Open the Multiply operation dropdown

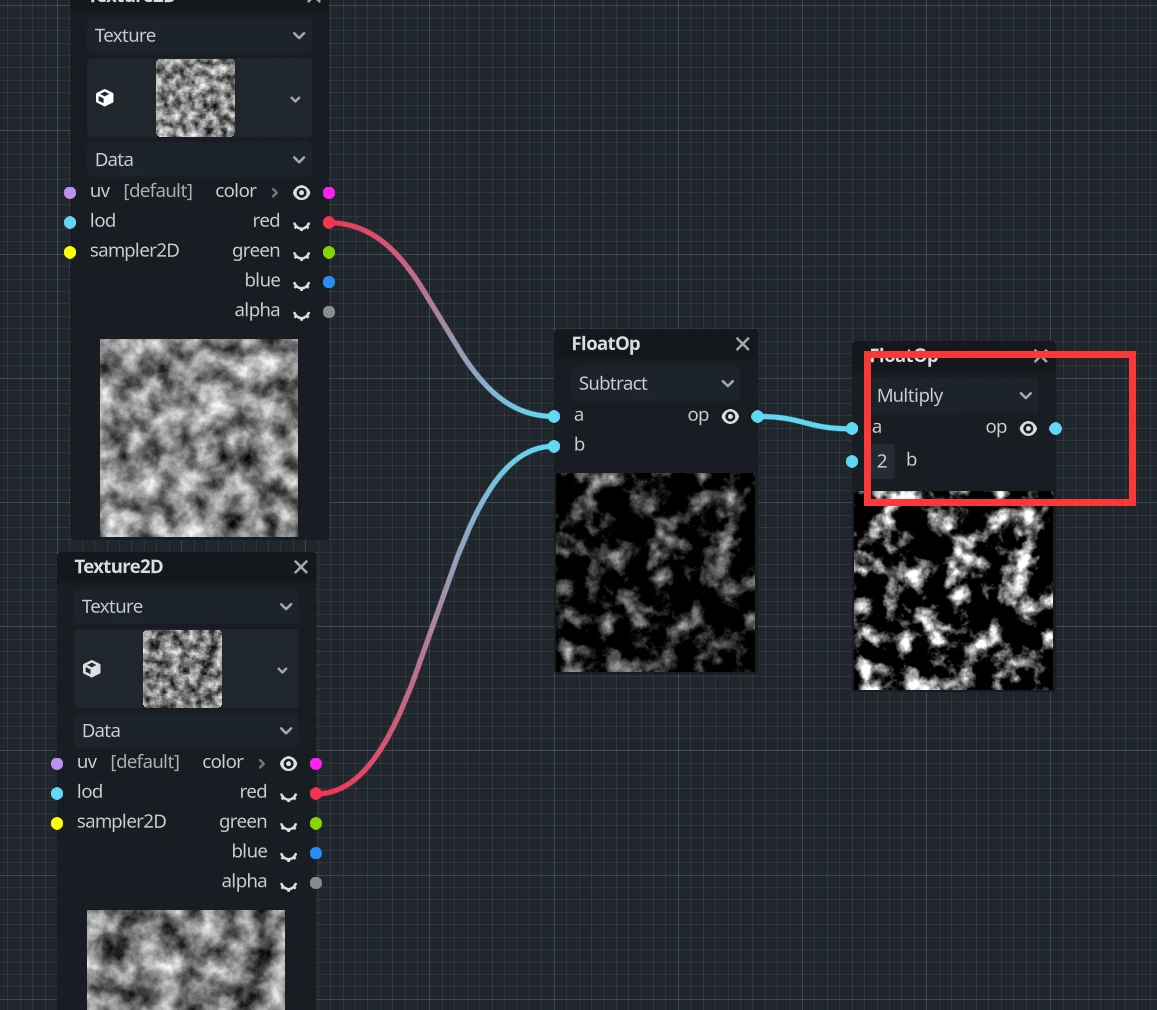click(953, 395)
